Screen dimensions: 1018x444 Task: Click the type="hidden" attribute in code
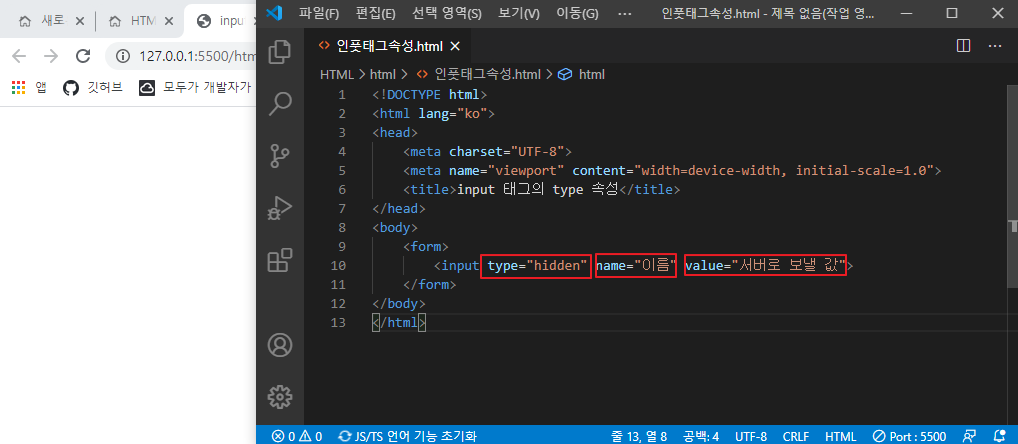pos(536,265)
